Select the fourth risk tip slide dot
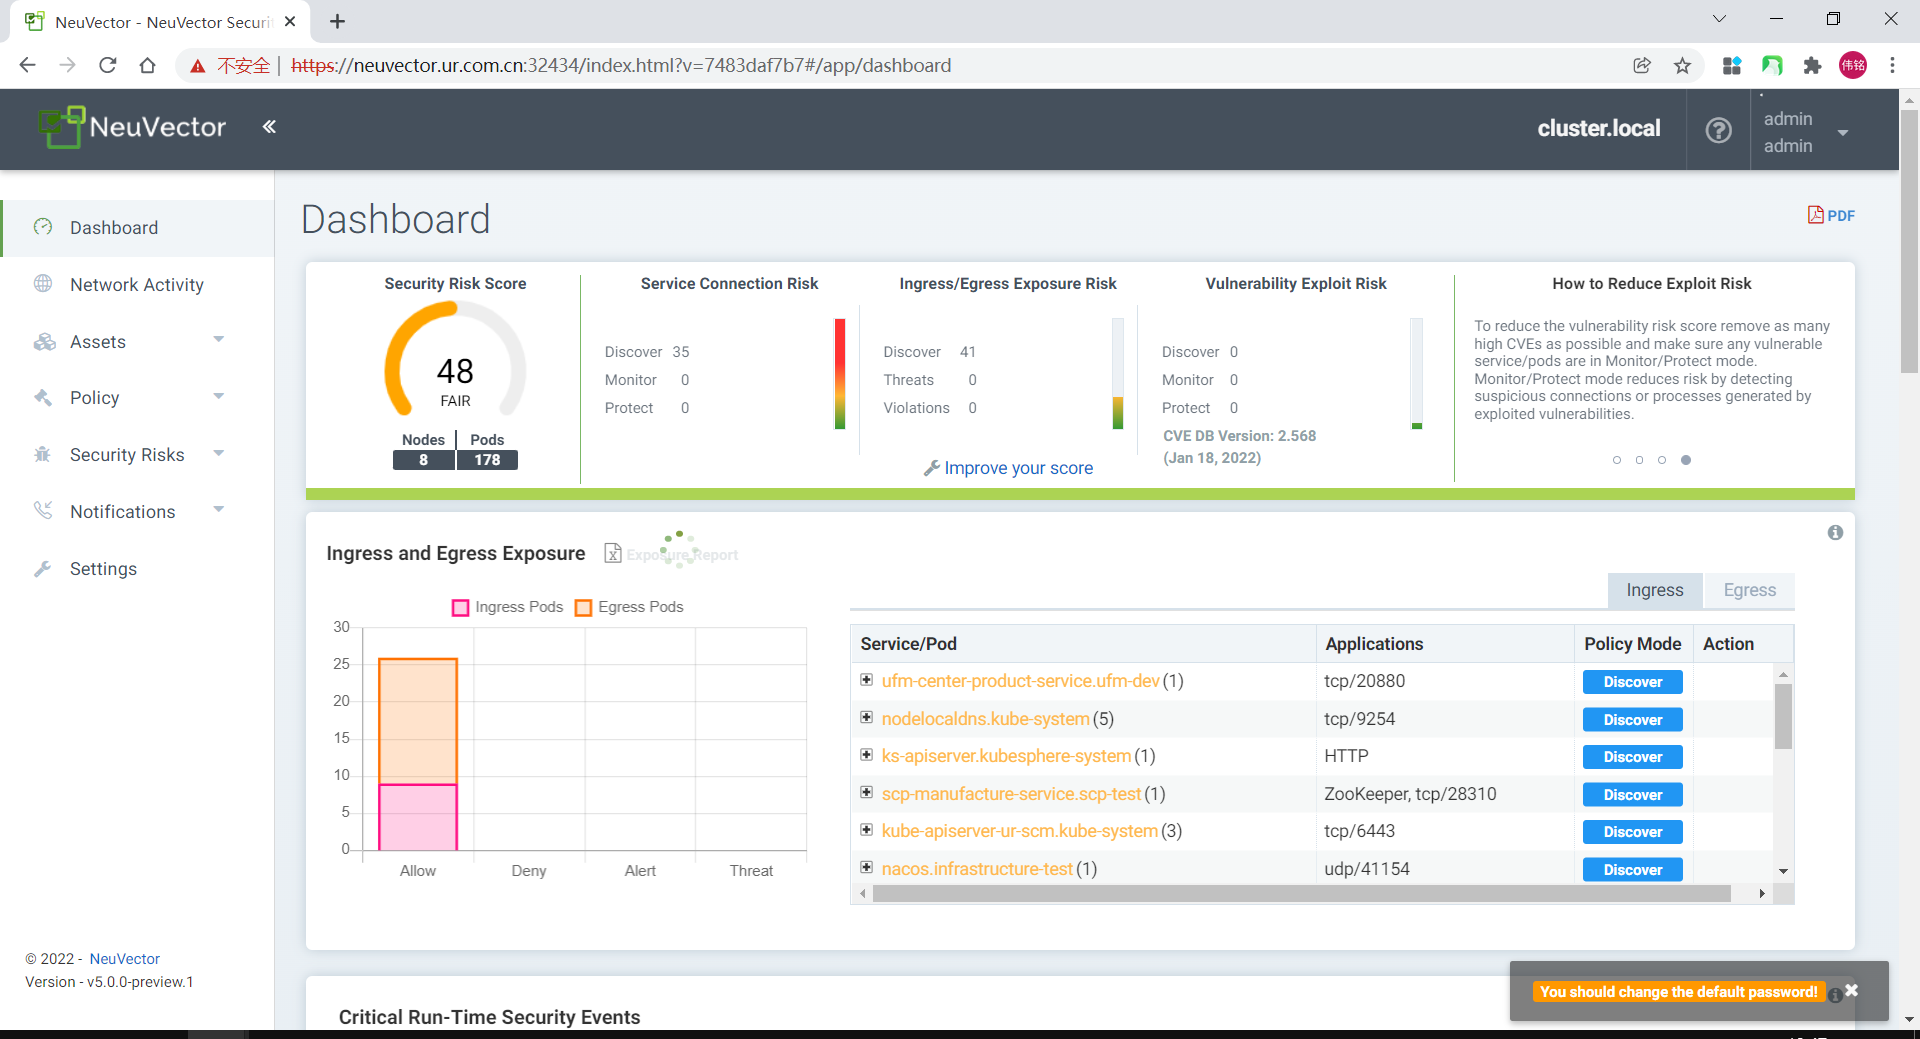The image size is (1920, 1039). (x=1686, y=460)
